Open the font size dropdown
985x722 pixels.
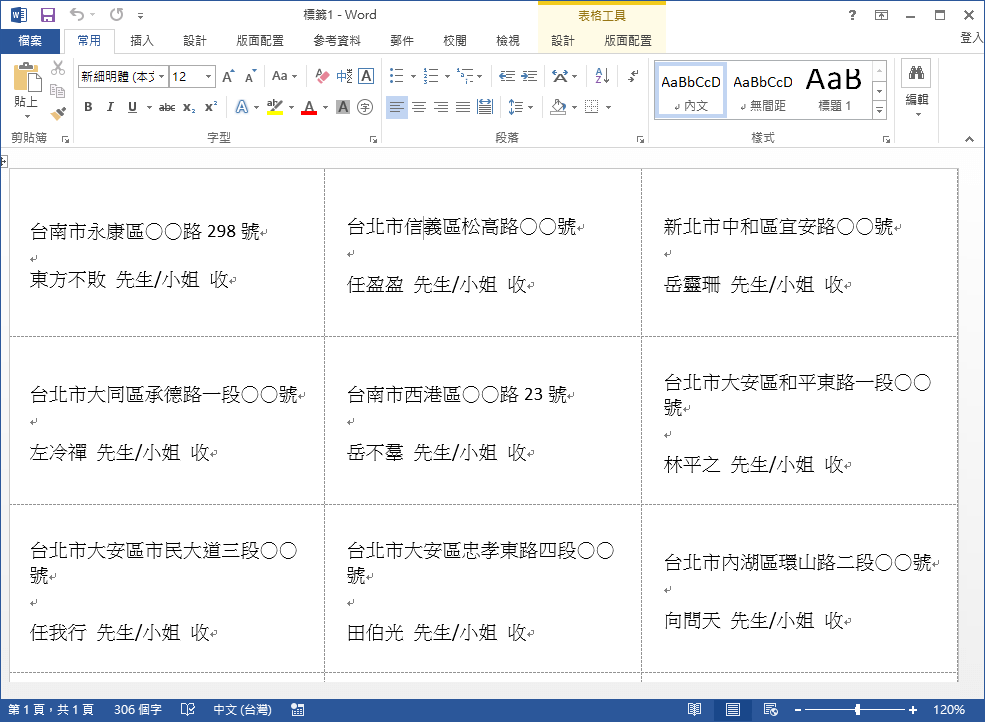click(x=207, y=75)
